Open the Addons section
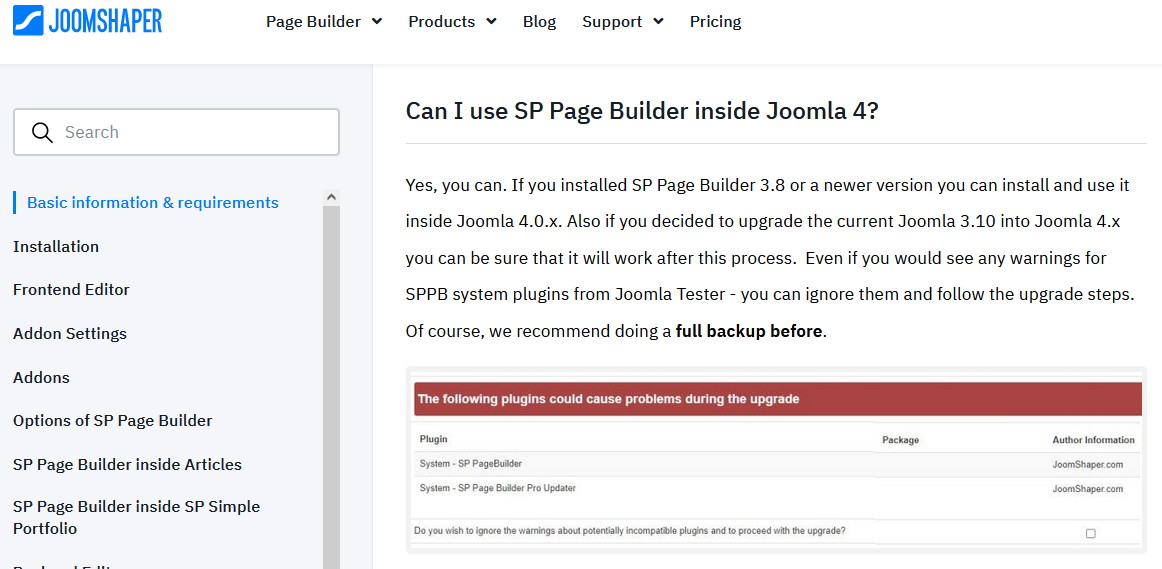Image resolution: width=1162 pixels, height=569 pixels. click(x=41, y=377)
